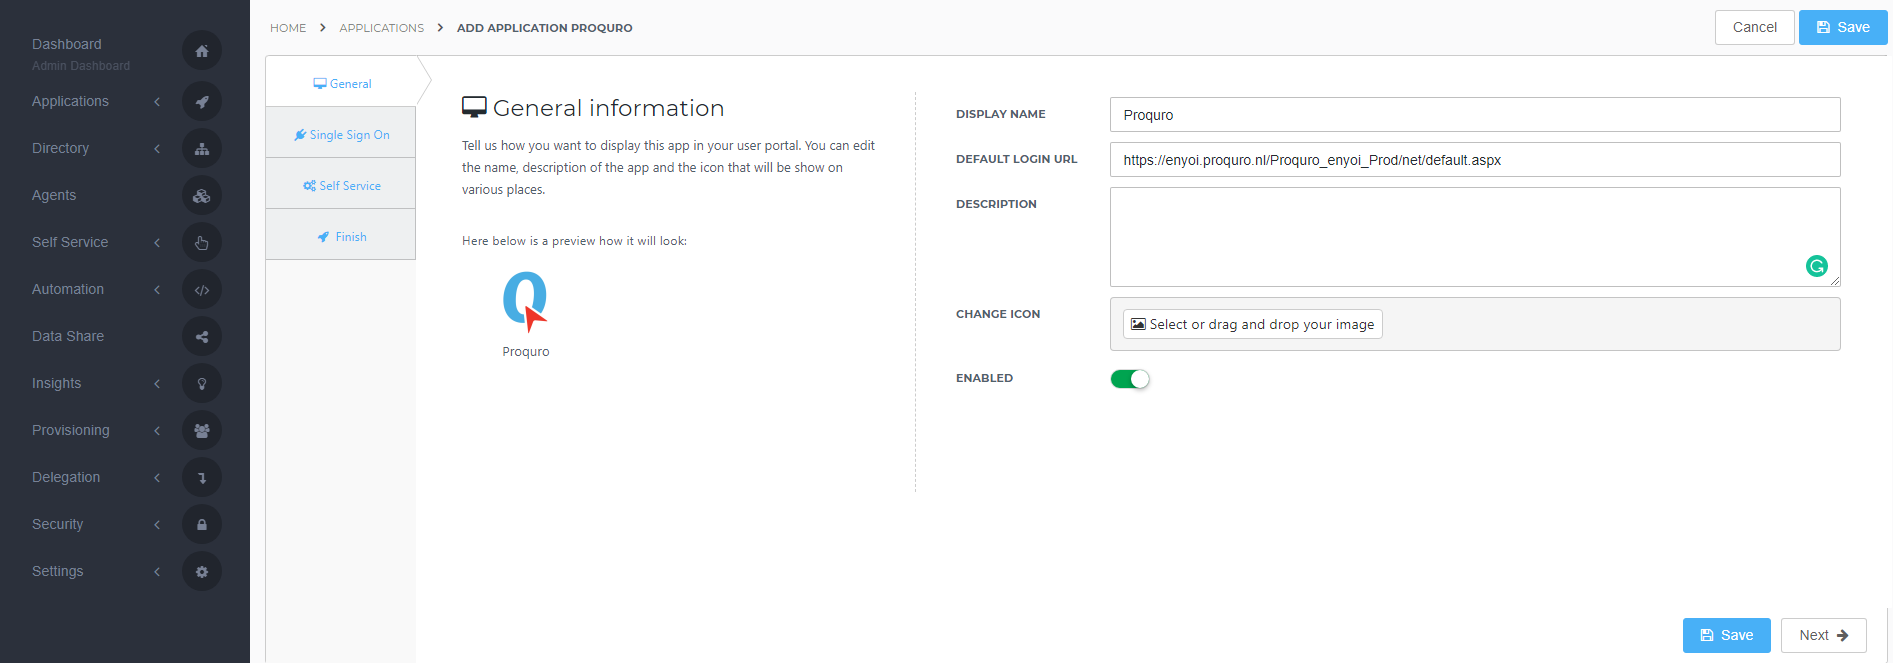Expand the Provisioning sidebar menu
This screenshot has width=1893, height=663.
tap(157, 430)
